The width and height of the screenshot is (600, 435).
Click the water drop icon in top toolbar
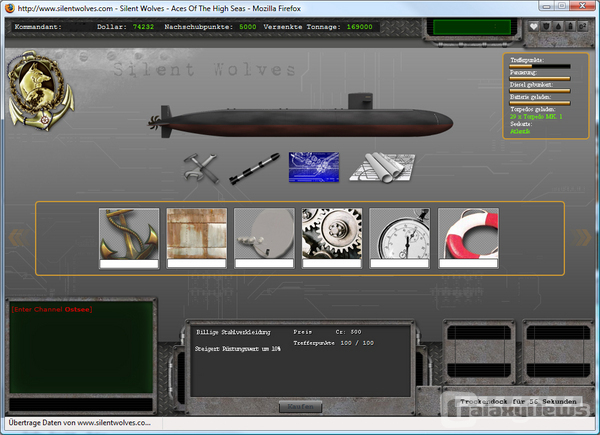(558, 27)
